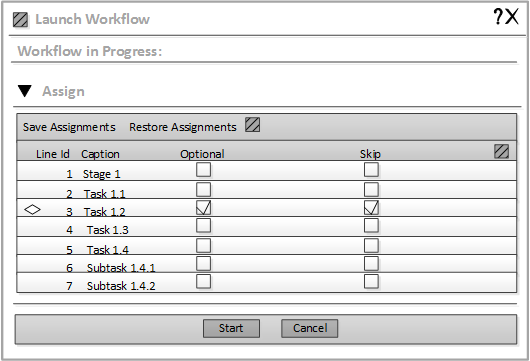Enable Optional checkbox for Stage 1
Image resolution: width=530 pixels, height=361 pixels.
pyautogui.click(x=203, y=169)
